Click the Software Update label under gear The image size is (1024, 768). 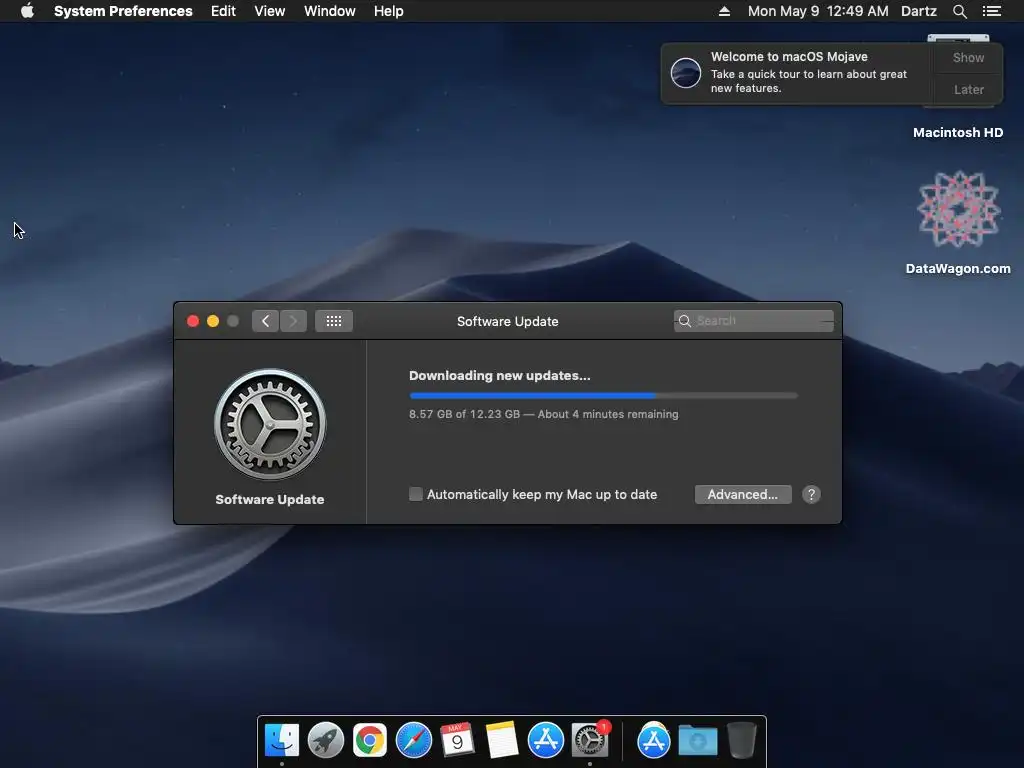[270, 500]
